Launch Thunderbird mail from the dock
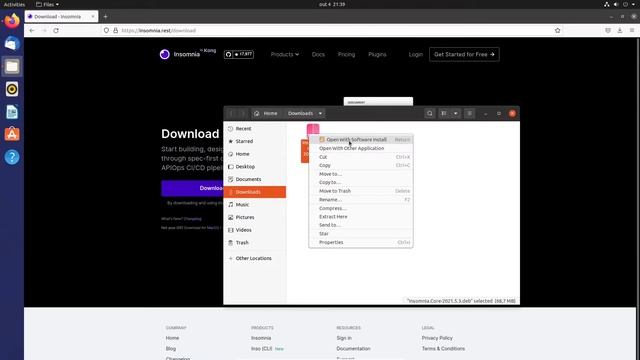 pos(12,43)
